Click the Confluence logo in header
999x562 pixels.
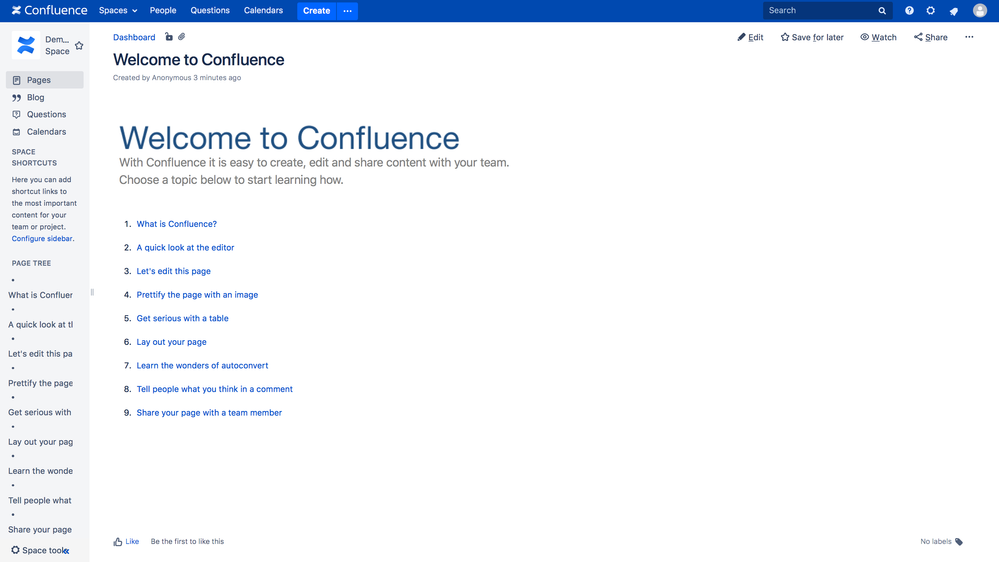coord(49,10)
